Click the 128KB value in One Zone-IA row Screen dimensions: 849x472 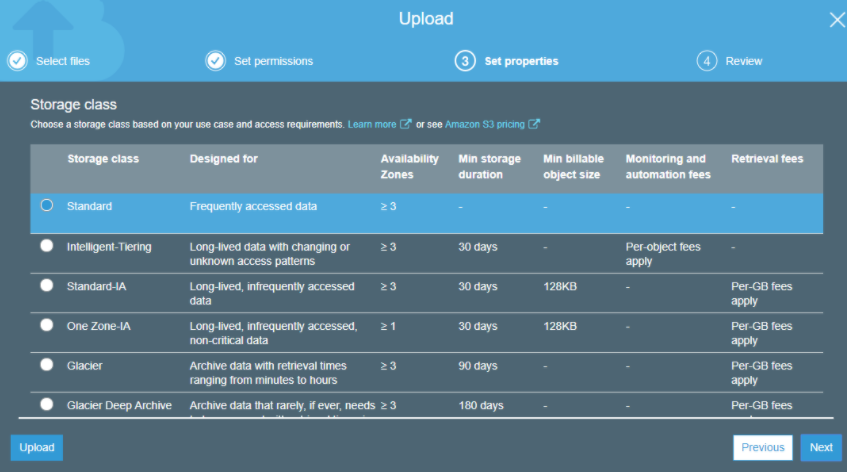click(x=560, y=326)
